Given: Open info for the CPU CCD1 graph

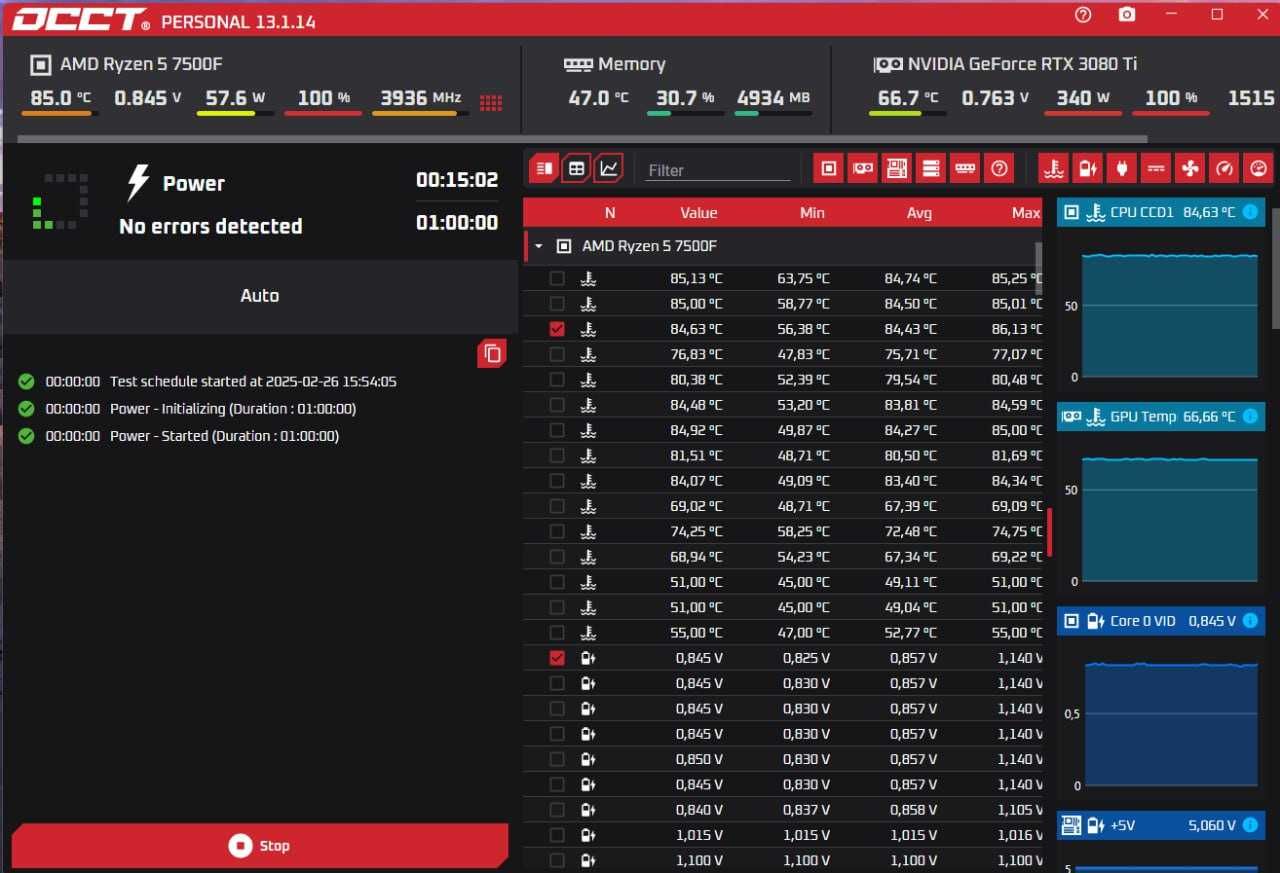Looking at the screenshot, I should click(x=1250, y=212).
